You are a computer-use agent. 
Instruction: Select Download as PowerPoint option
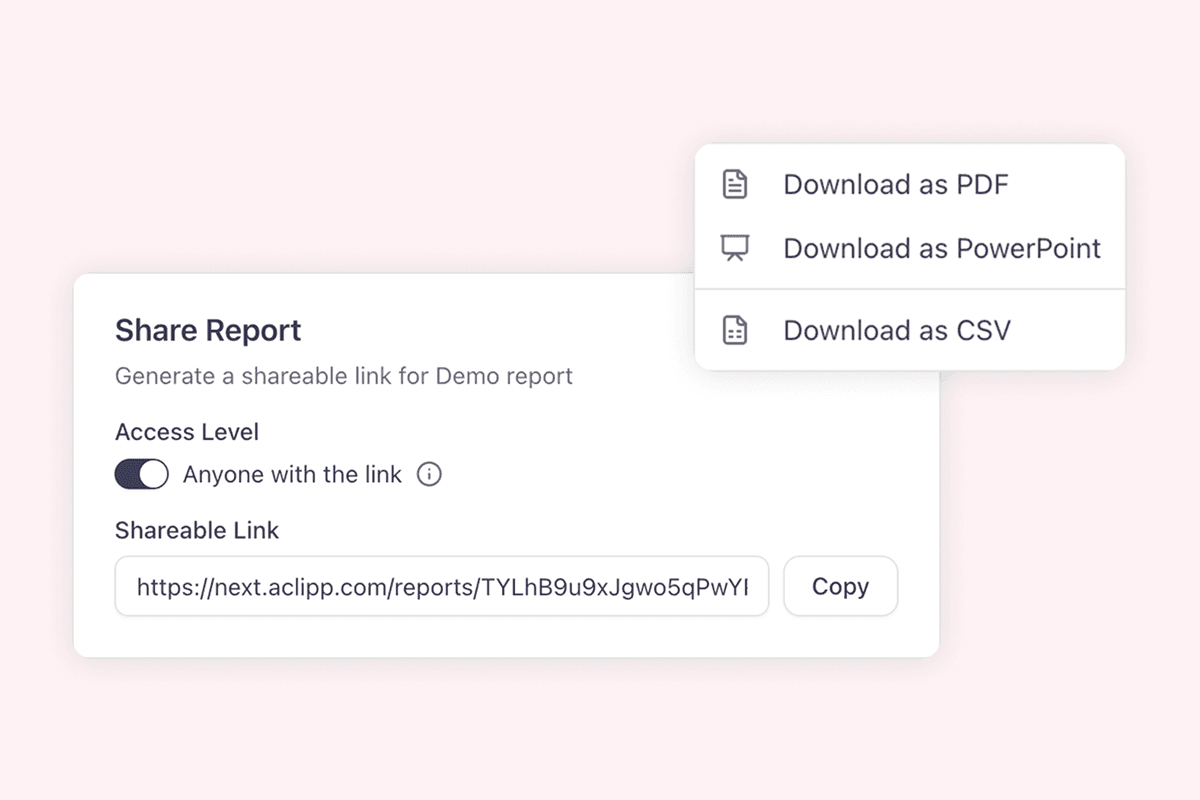point(943,248)
